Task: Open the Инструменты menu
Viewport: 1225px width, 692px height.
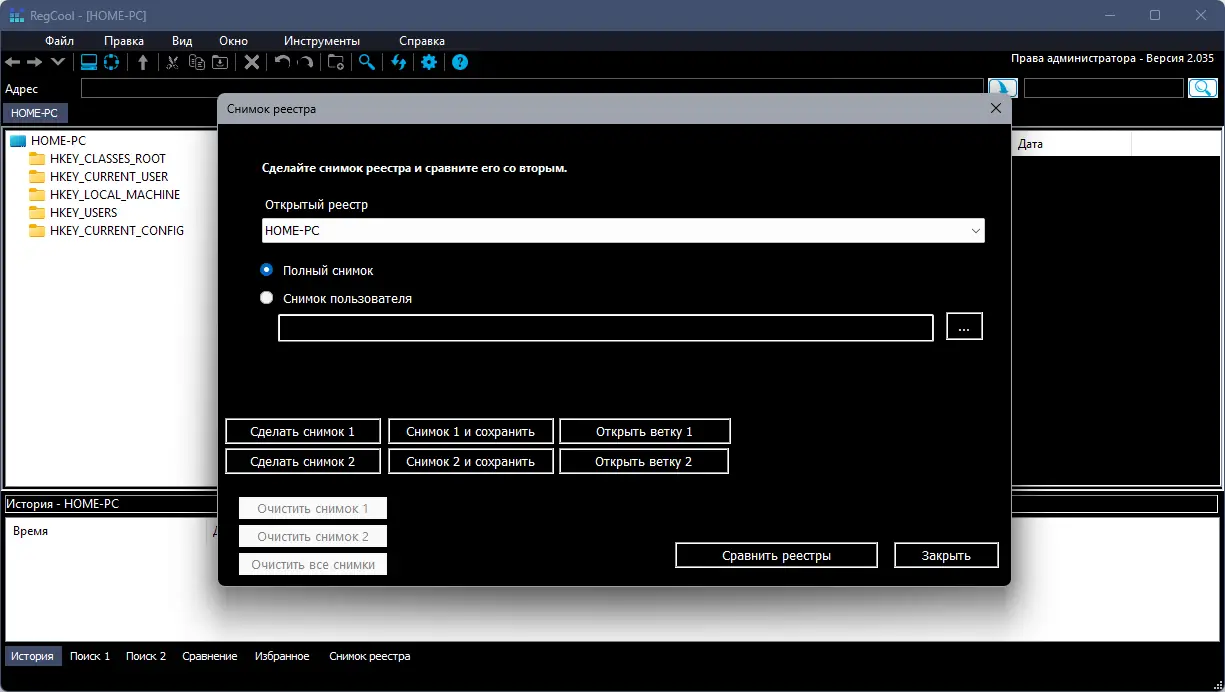Action: click(x=322, y=41)
